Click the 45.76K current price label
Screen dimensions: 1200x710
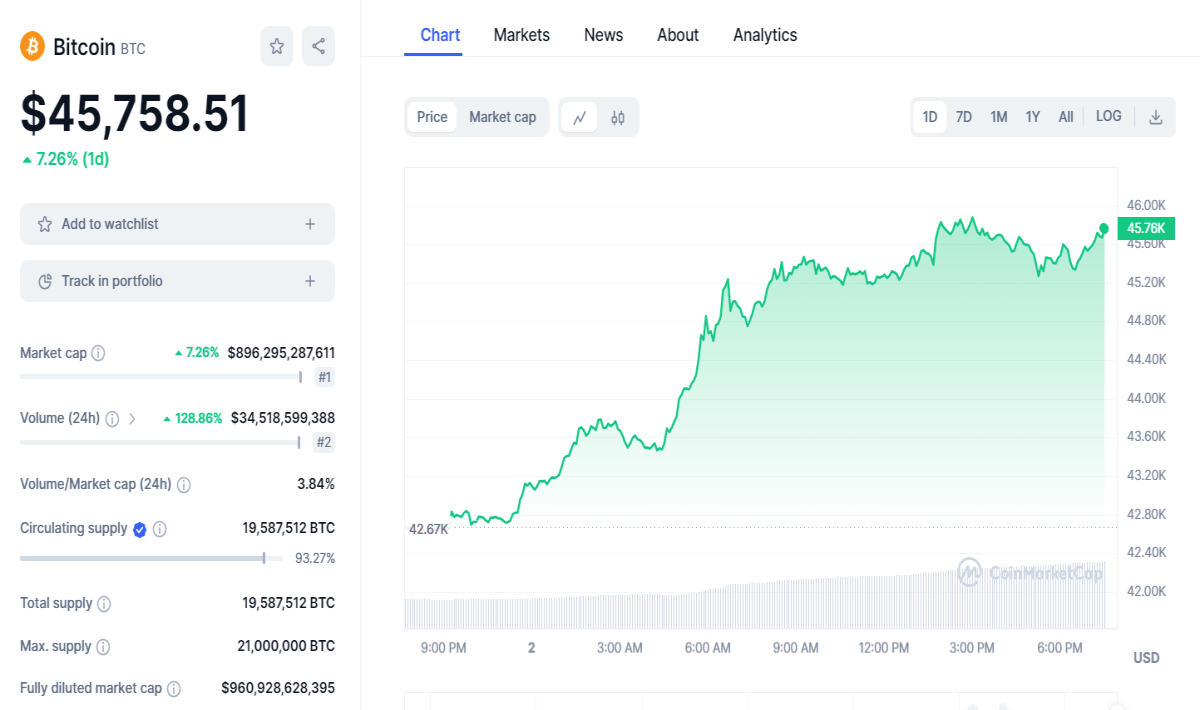click(x=1146, y=228)
